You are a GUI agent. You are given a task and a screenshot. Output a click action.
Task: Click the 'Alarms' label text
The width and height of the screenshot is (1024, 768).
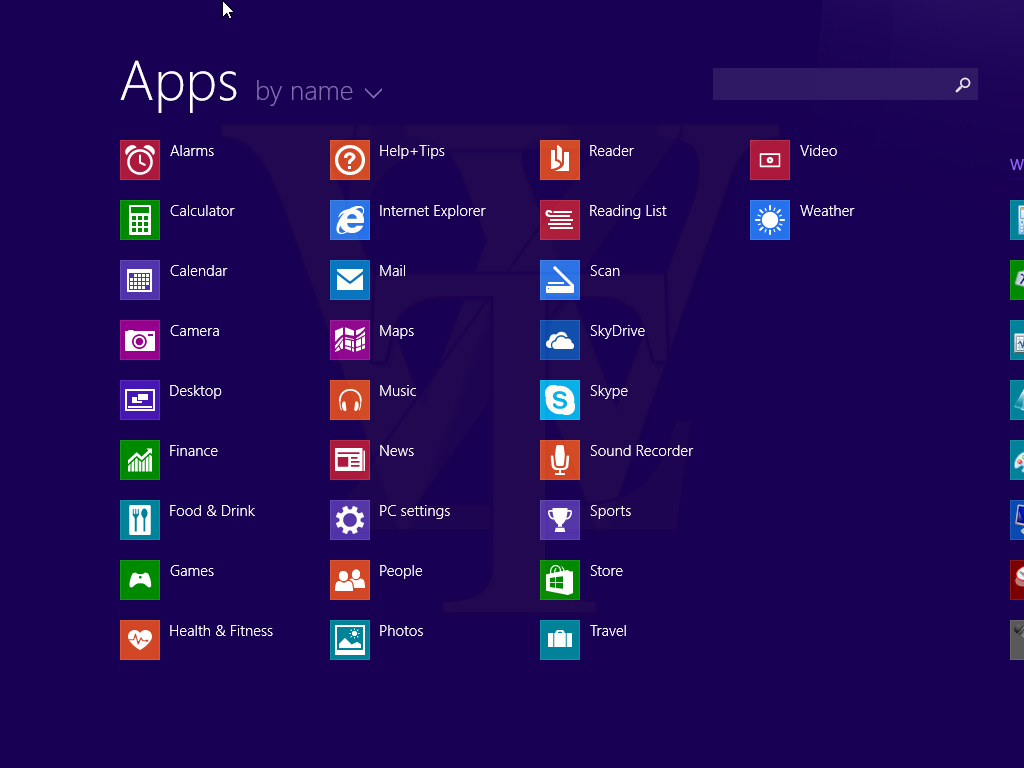click(192, 151)
